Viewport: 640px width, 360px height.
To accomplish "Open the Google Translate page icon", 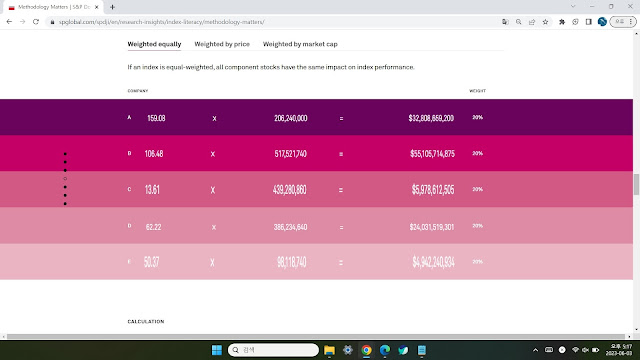I will coord(505,22).
